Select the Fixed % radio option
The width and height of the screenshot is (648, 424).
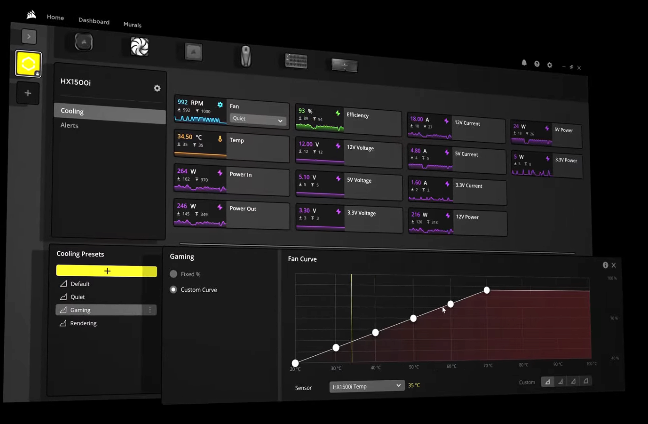coord(174,273)
